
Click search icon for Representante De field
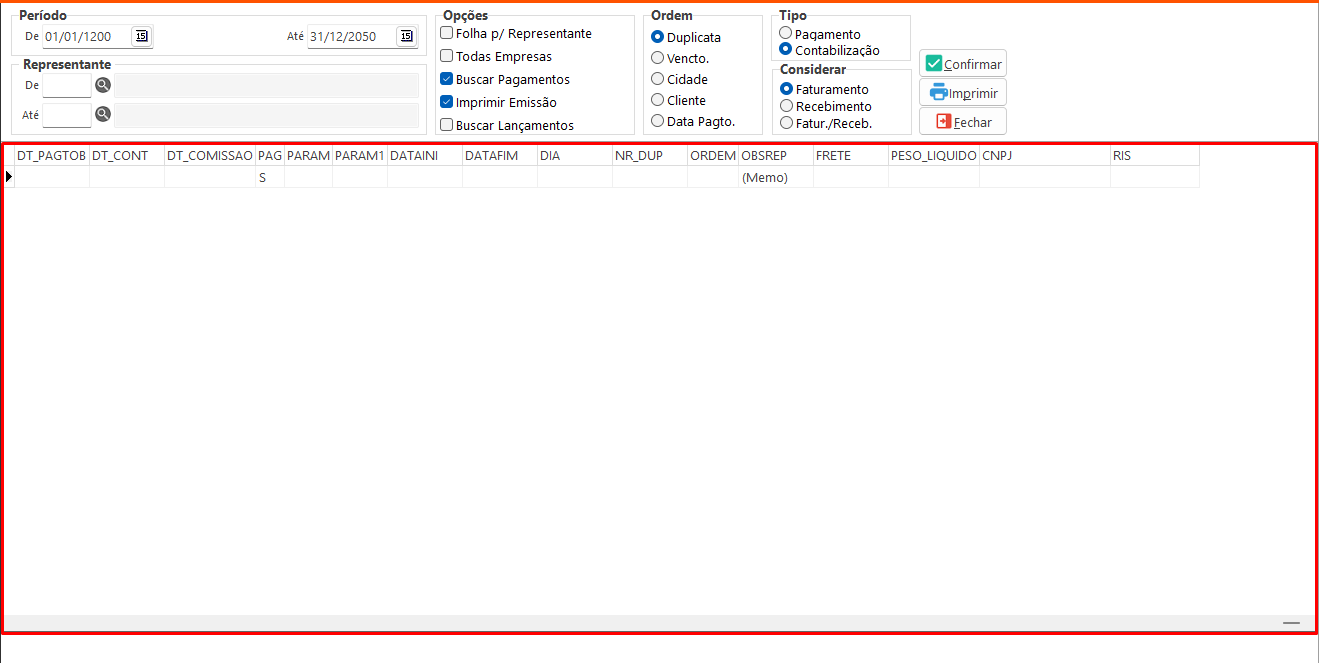pyautogui.click(x=103, y=86)
